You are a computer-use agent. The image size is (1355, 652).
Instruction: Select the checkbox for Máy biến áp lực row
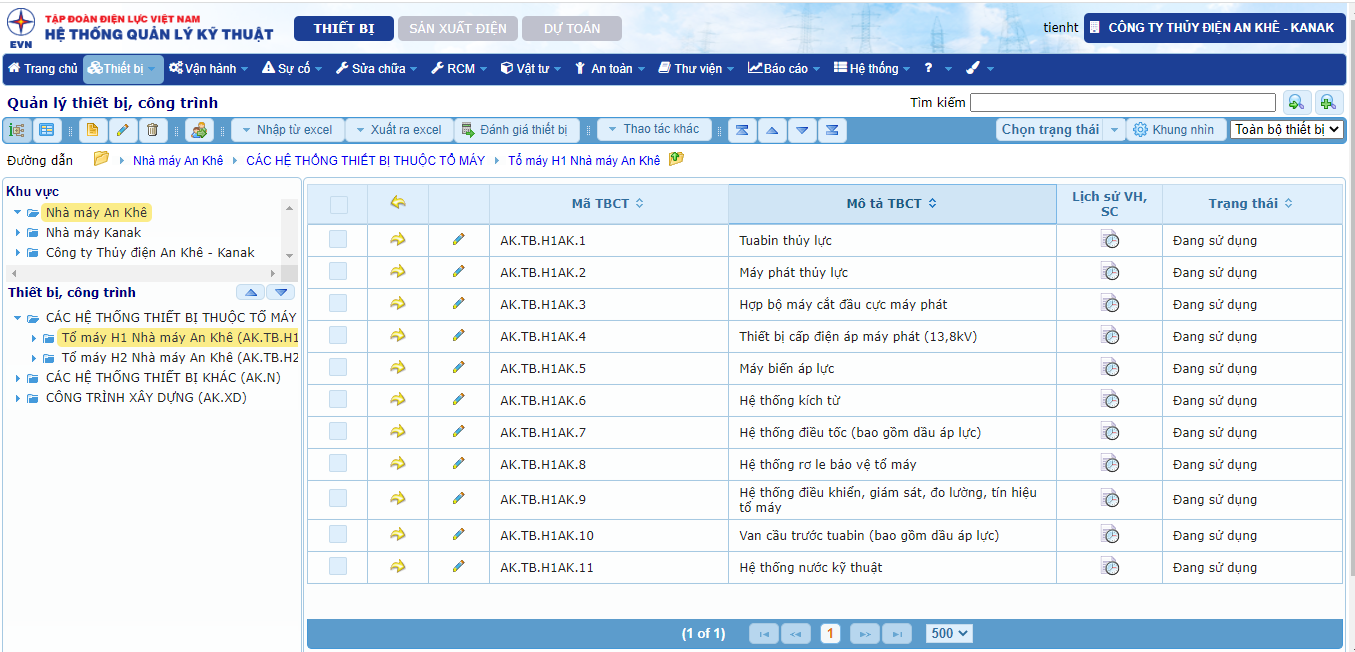338,368
